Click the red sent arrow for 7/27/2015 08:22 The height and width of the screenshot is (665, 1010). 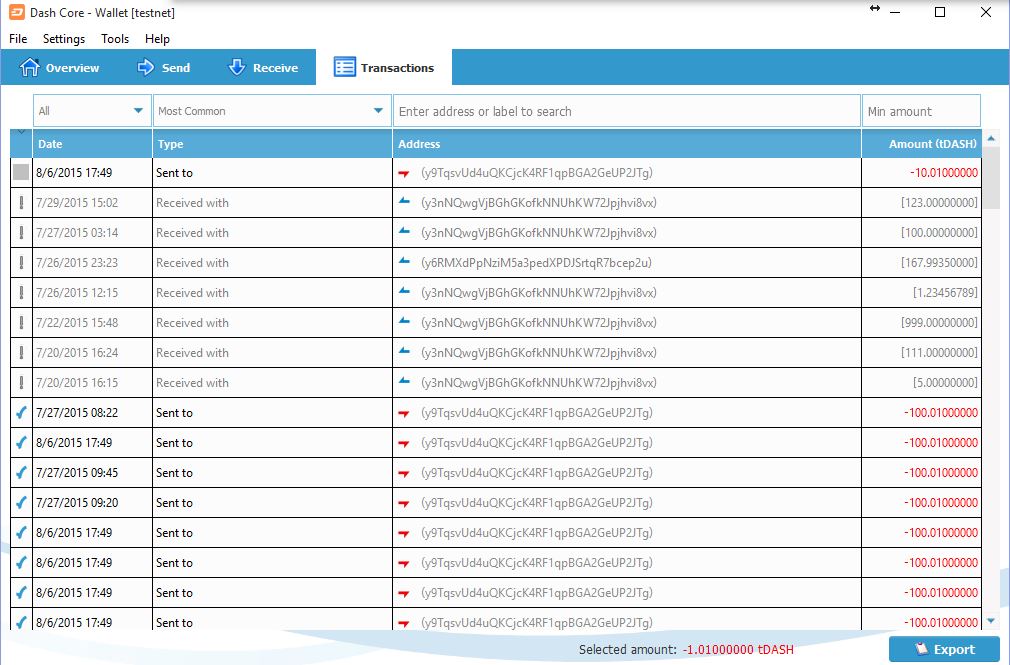pos(404,414)
